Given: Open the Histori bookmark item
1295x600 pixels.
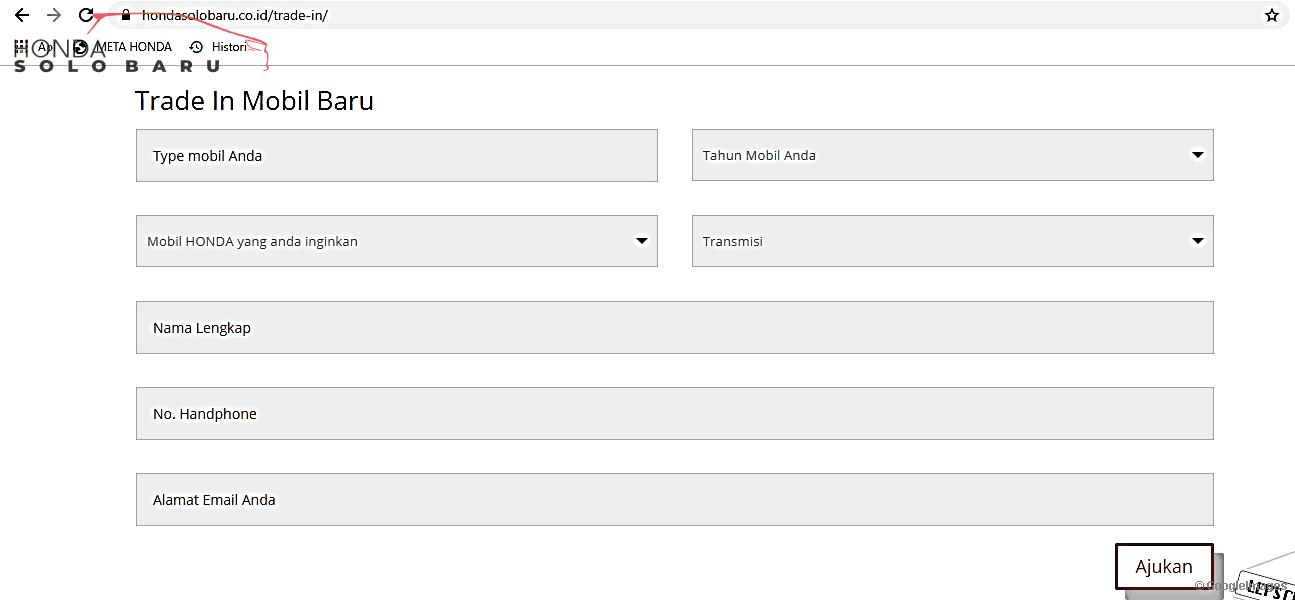Looking at the screenshot, I should click(x=218, y=47).
